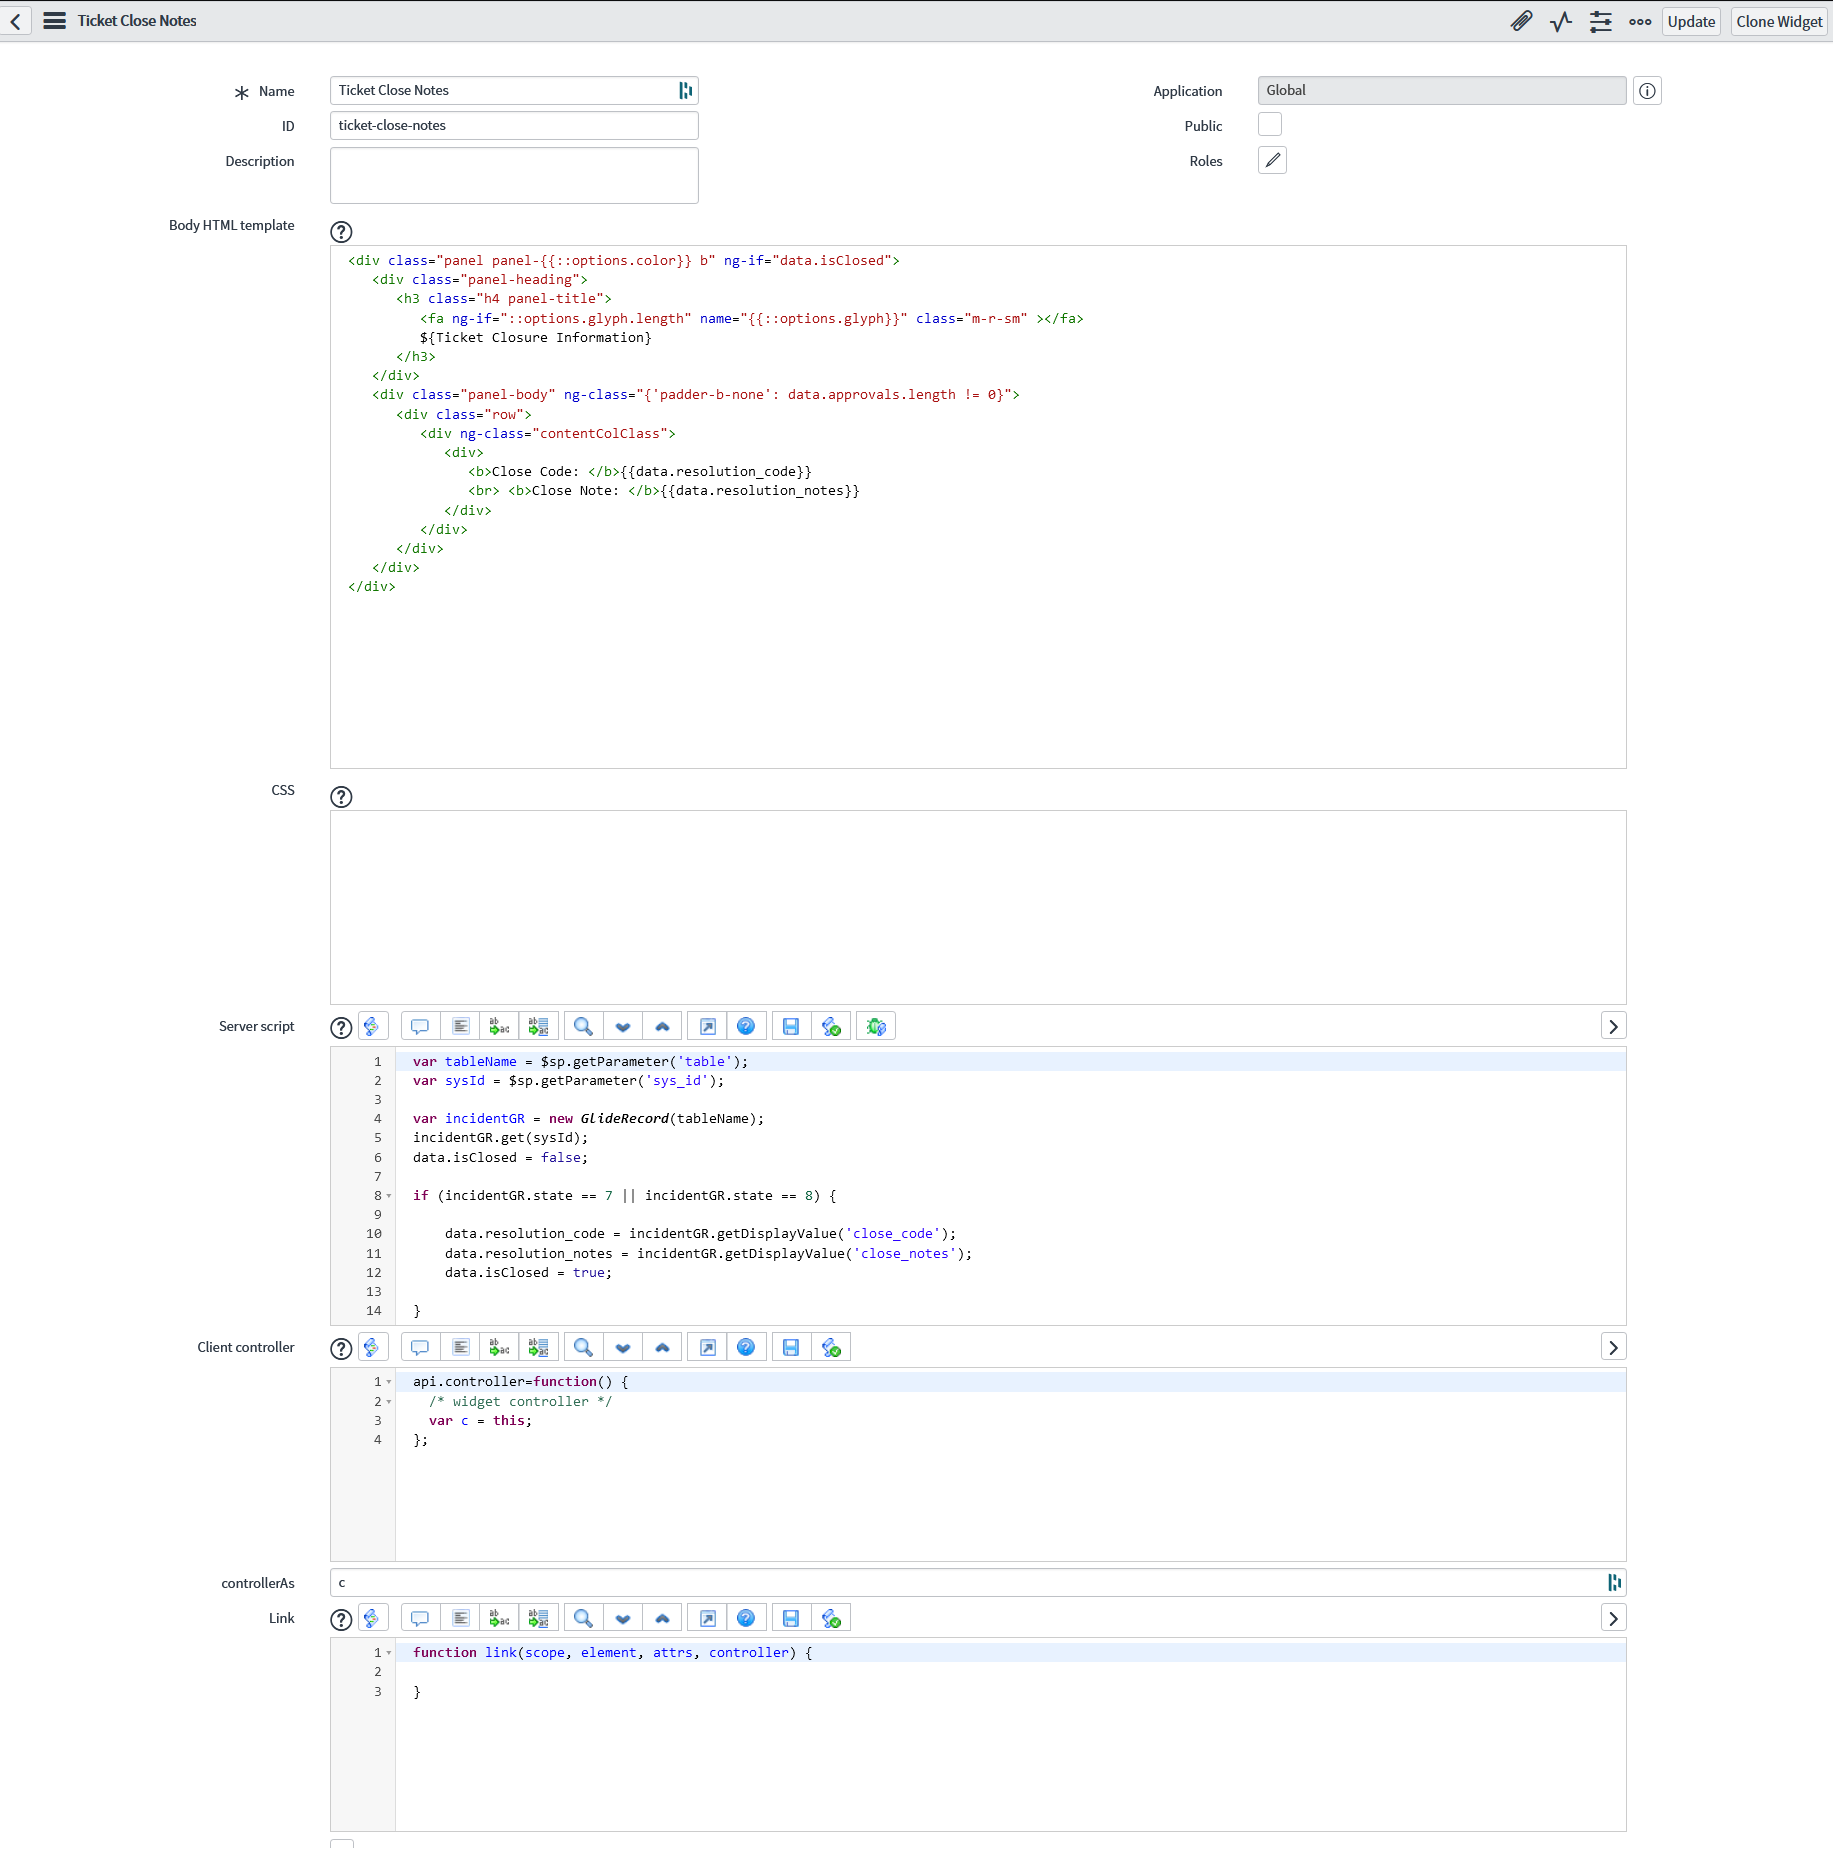Open translation icon in Name field

[686, 91]
